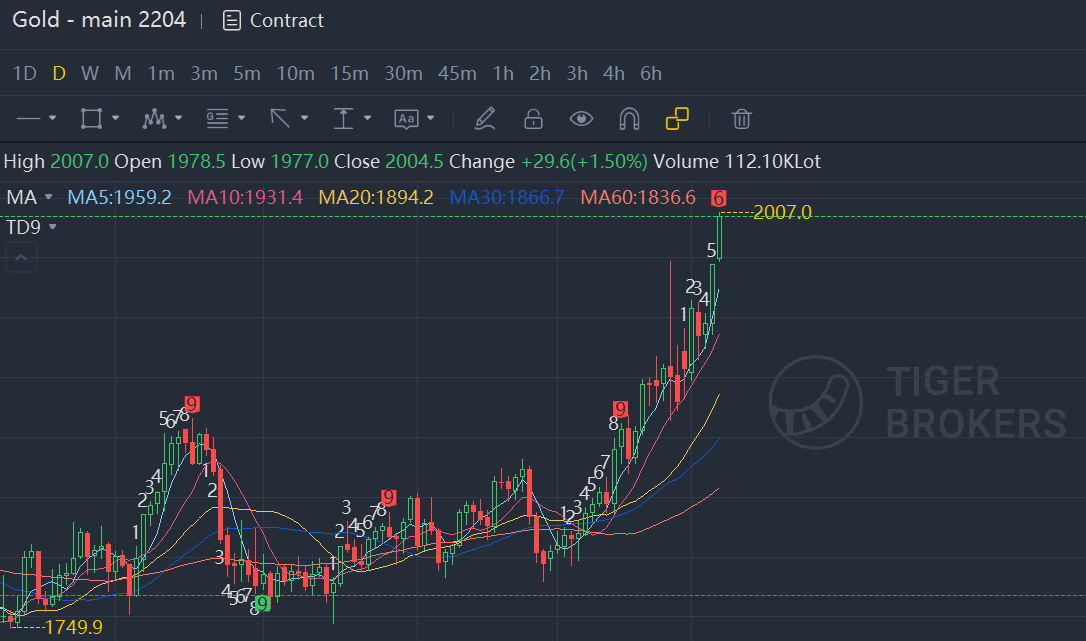Switch to the D daily timeframe
The height and width of the screenshot is (641, 1086).
59,73
